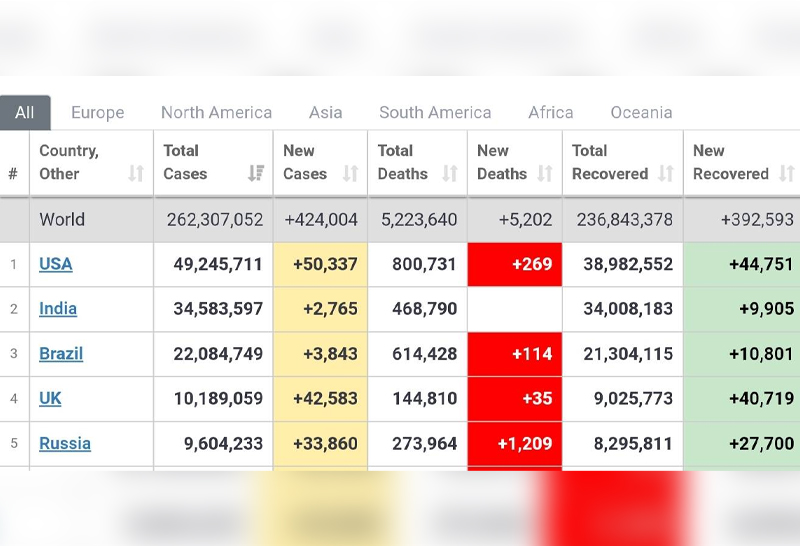Switch to the South America tab
This screenshot has height=546, width=800.
point(435,113)
